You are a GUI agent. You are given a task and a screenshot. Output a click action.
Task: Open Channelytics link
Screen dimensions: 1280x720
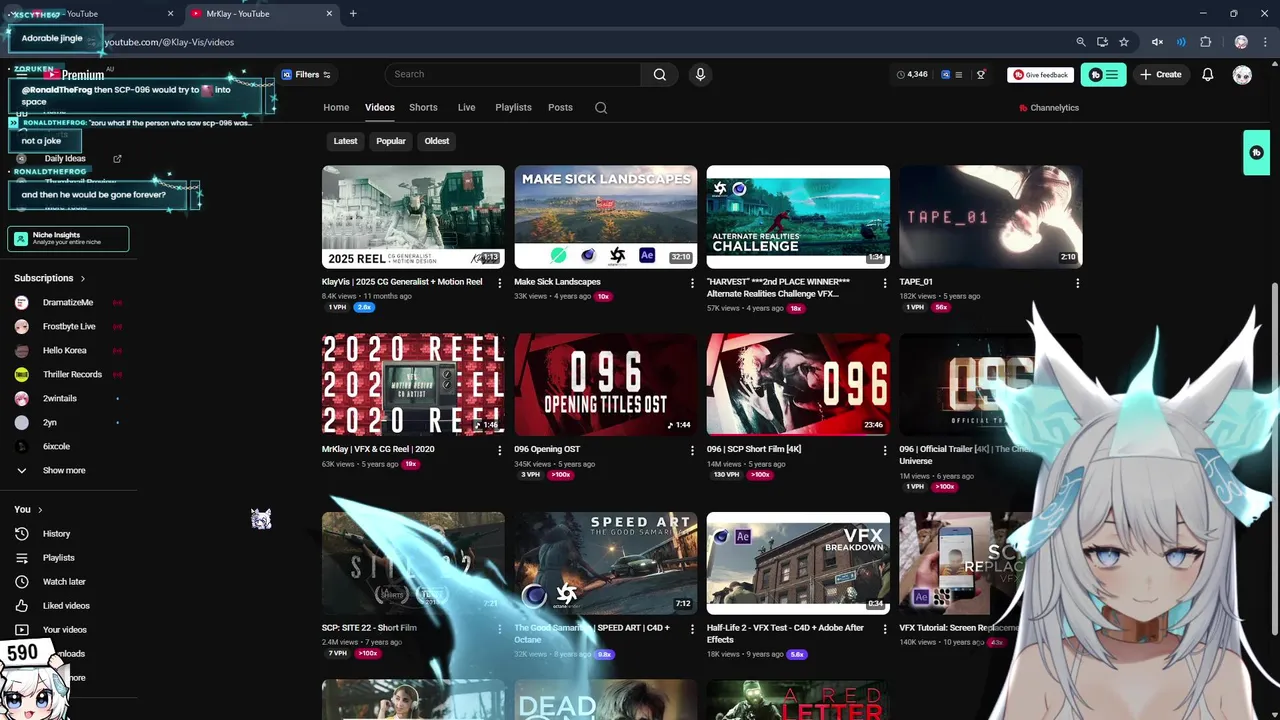pos(1048,108)
